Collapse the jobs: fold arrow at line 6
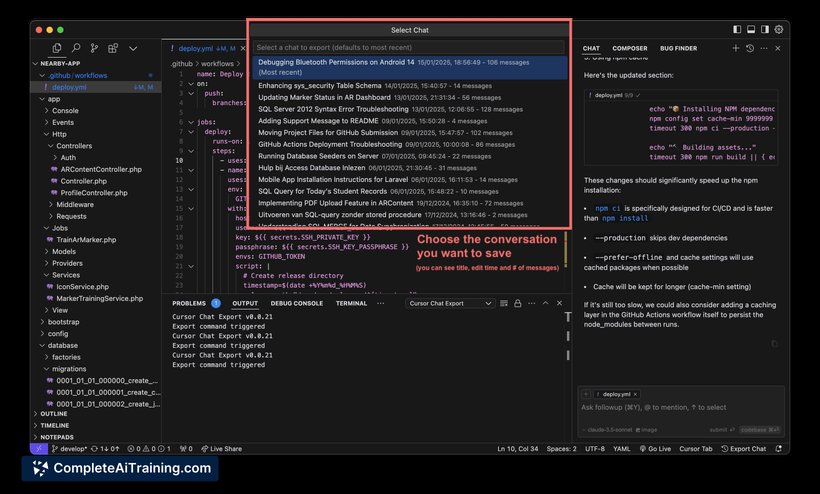The image size is (820, 494). point(191,122)
